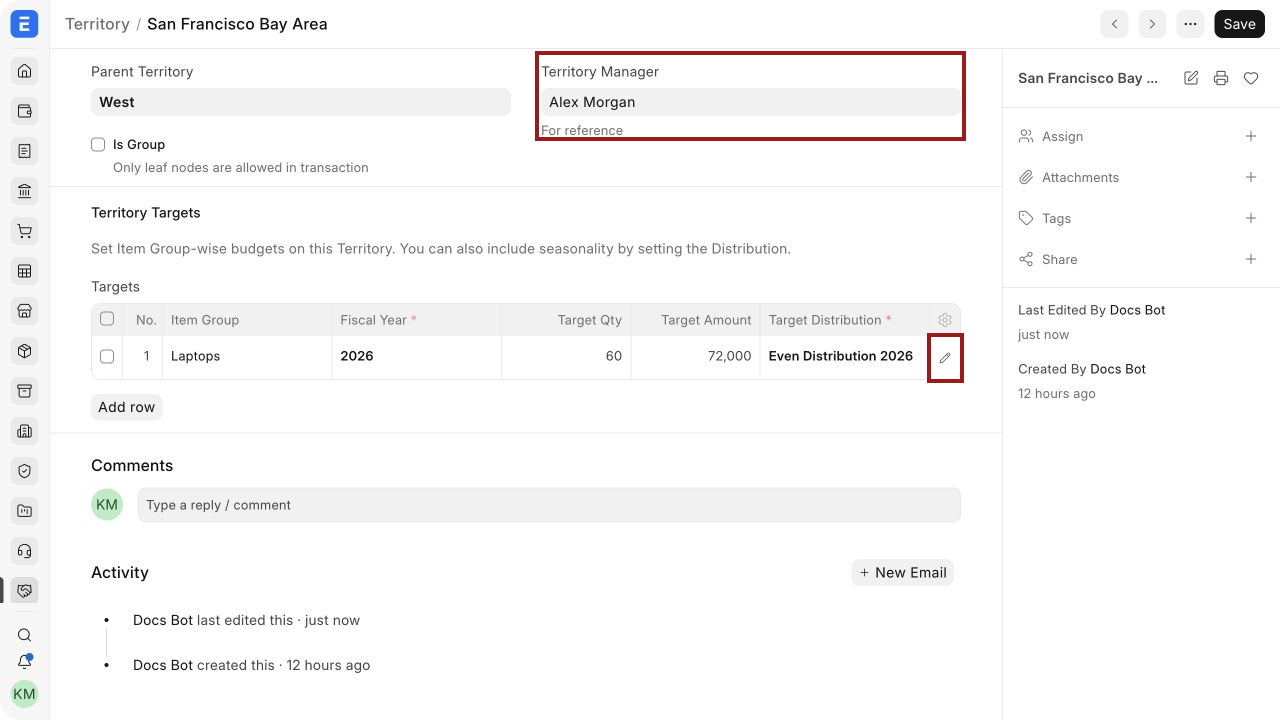1280x720 pixels.
Task: Open the table grid icon in sidebar
Action: pos(25,271)
